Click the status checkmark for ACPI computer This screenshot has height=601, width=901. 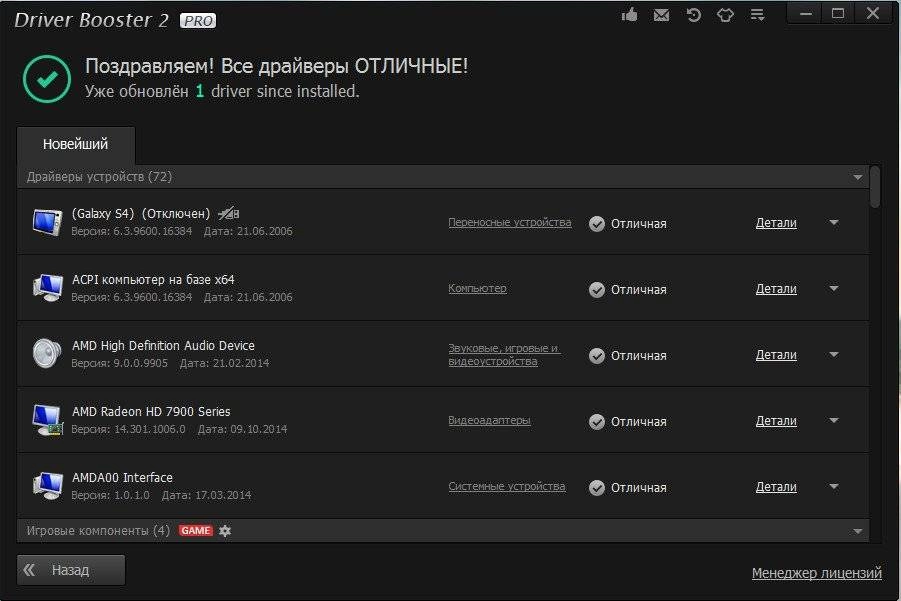click(x=597, y=290)
